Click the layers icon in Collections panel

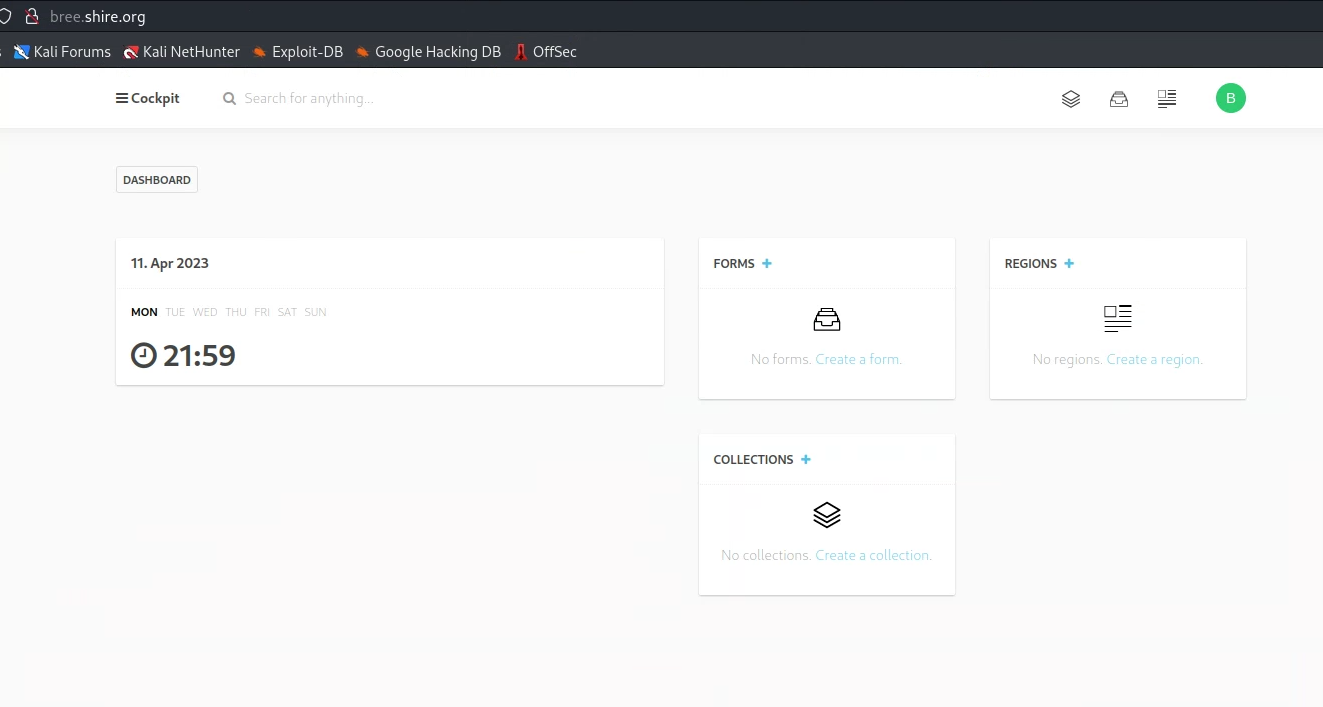tap(826, 515)
